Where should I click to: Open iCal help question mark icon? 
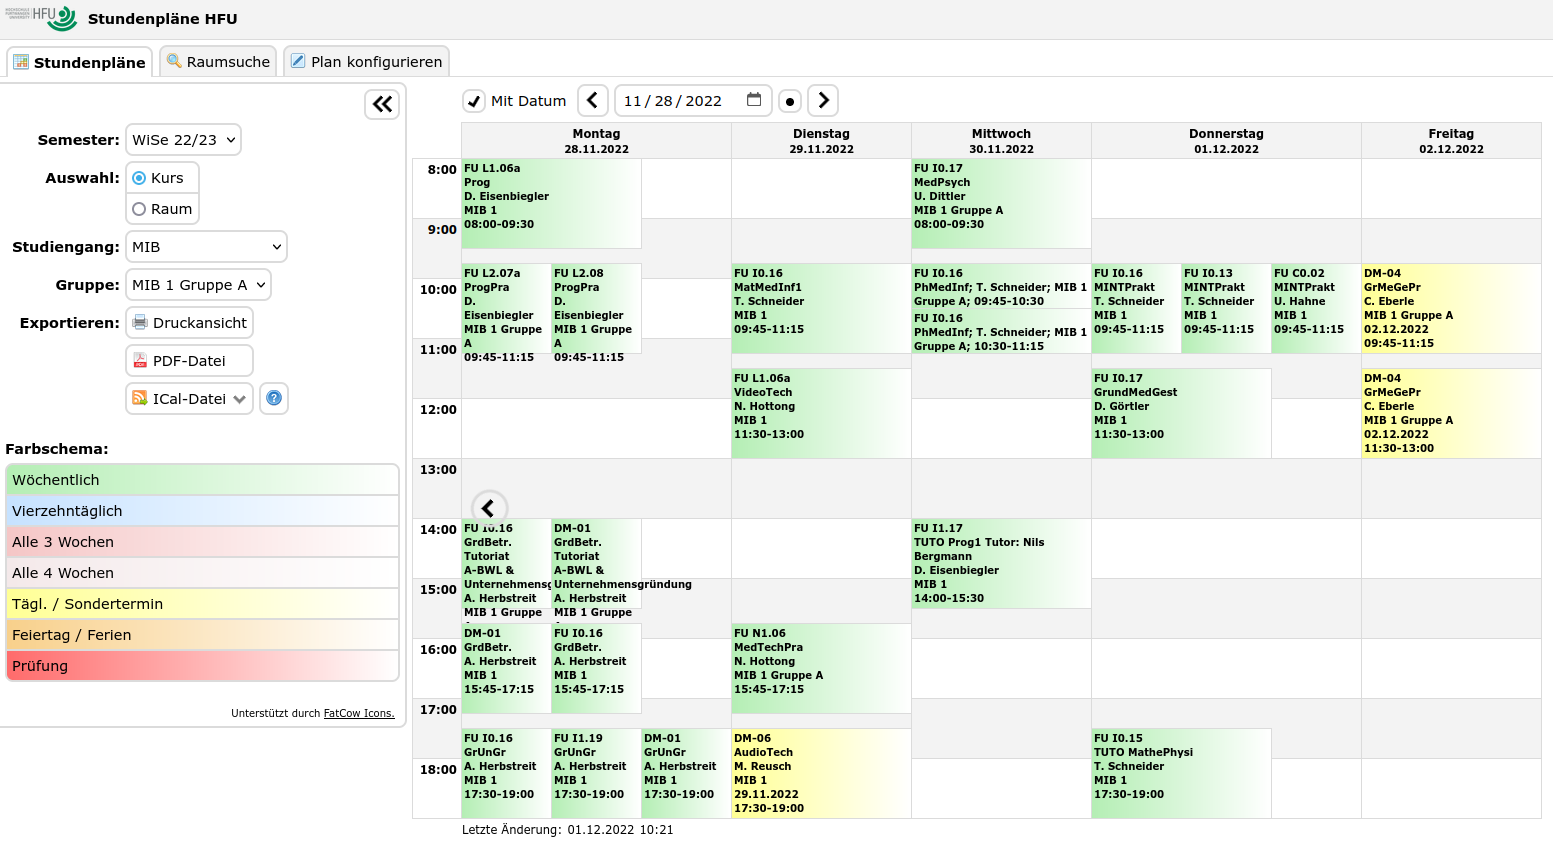coord(274,398)
